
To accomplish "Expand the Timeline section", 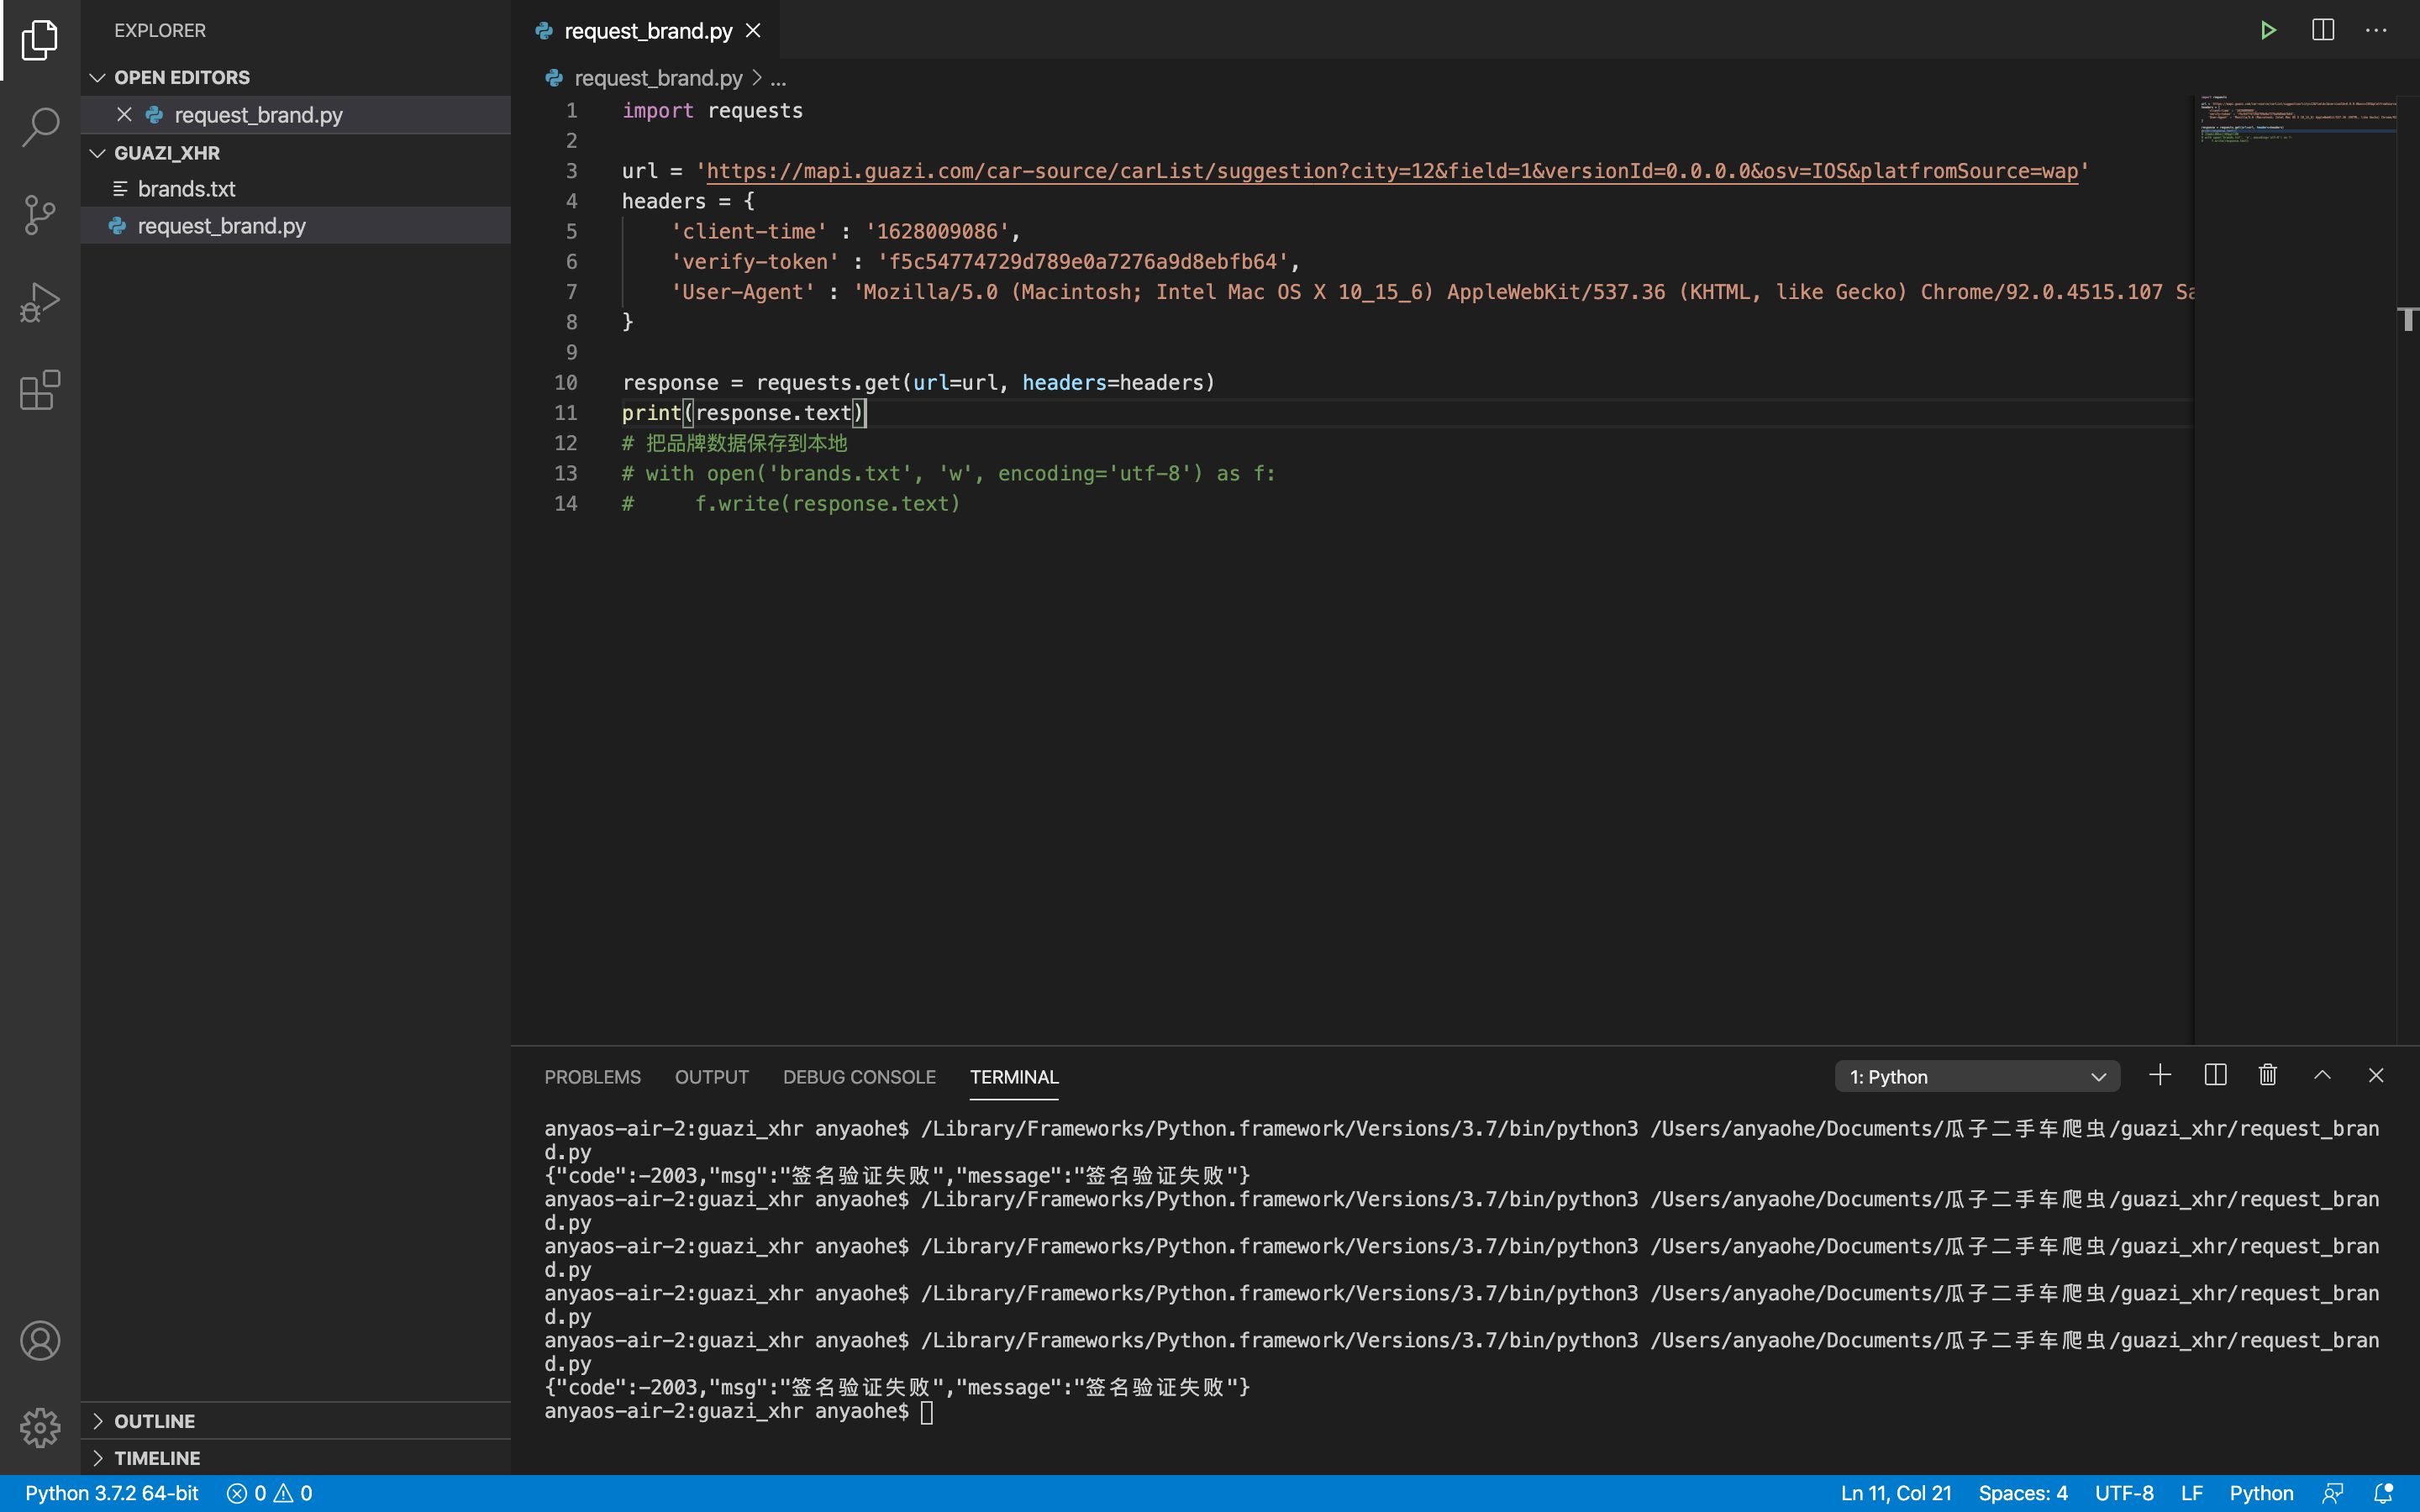I will coord(97,1458).
